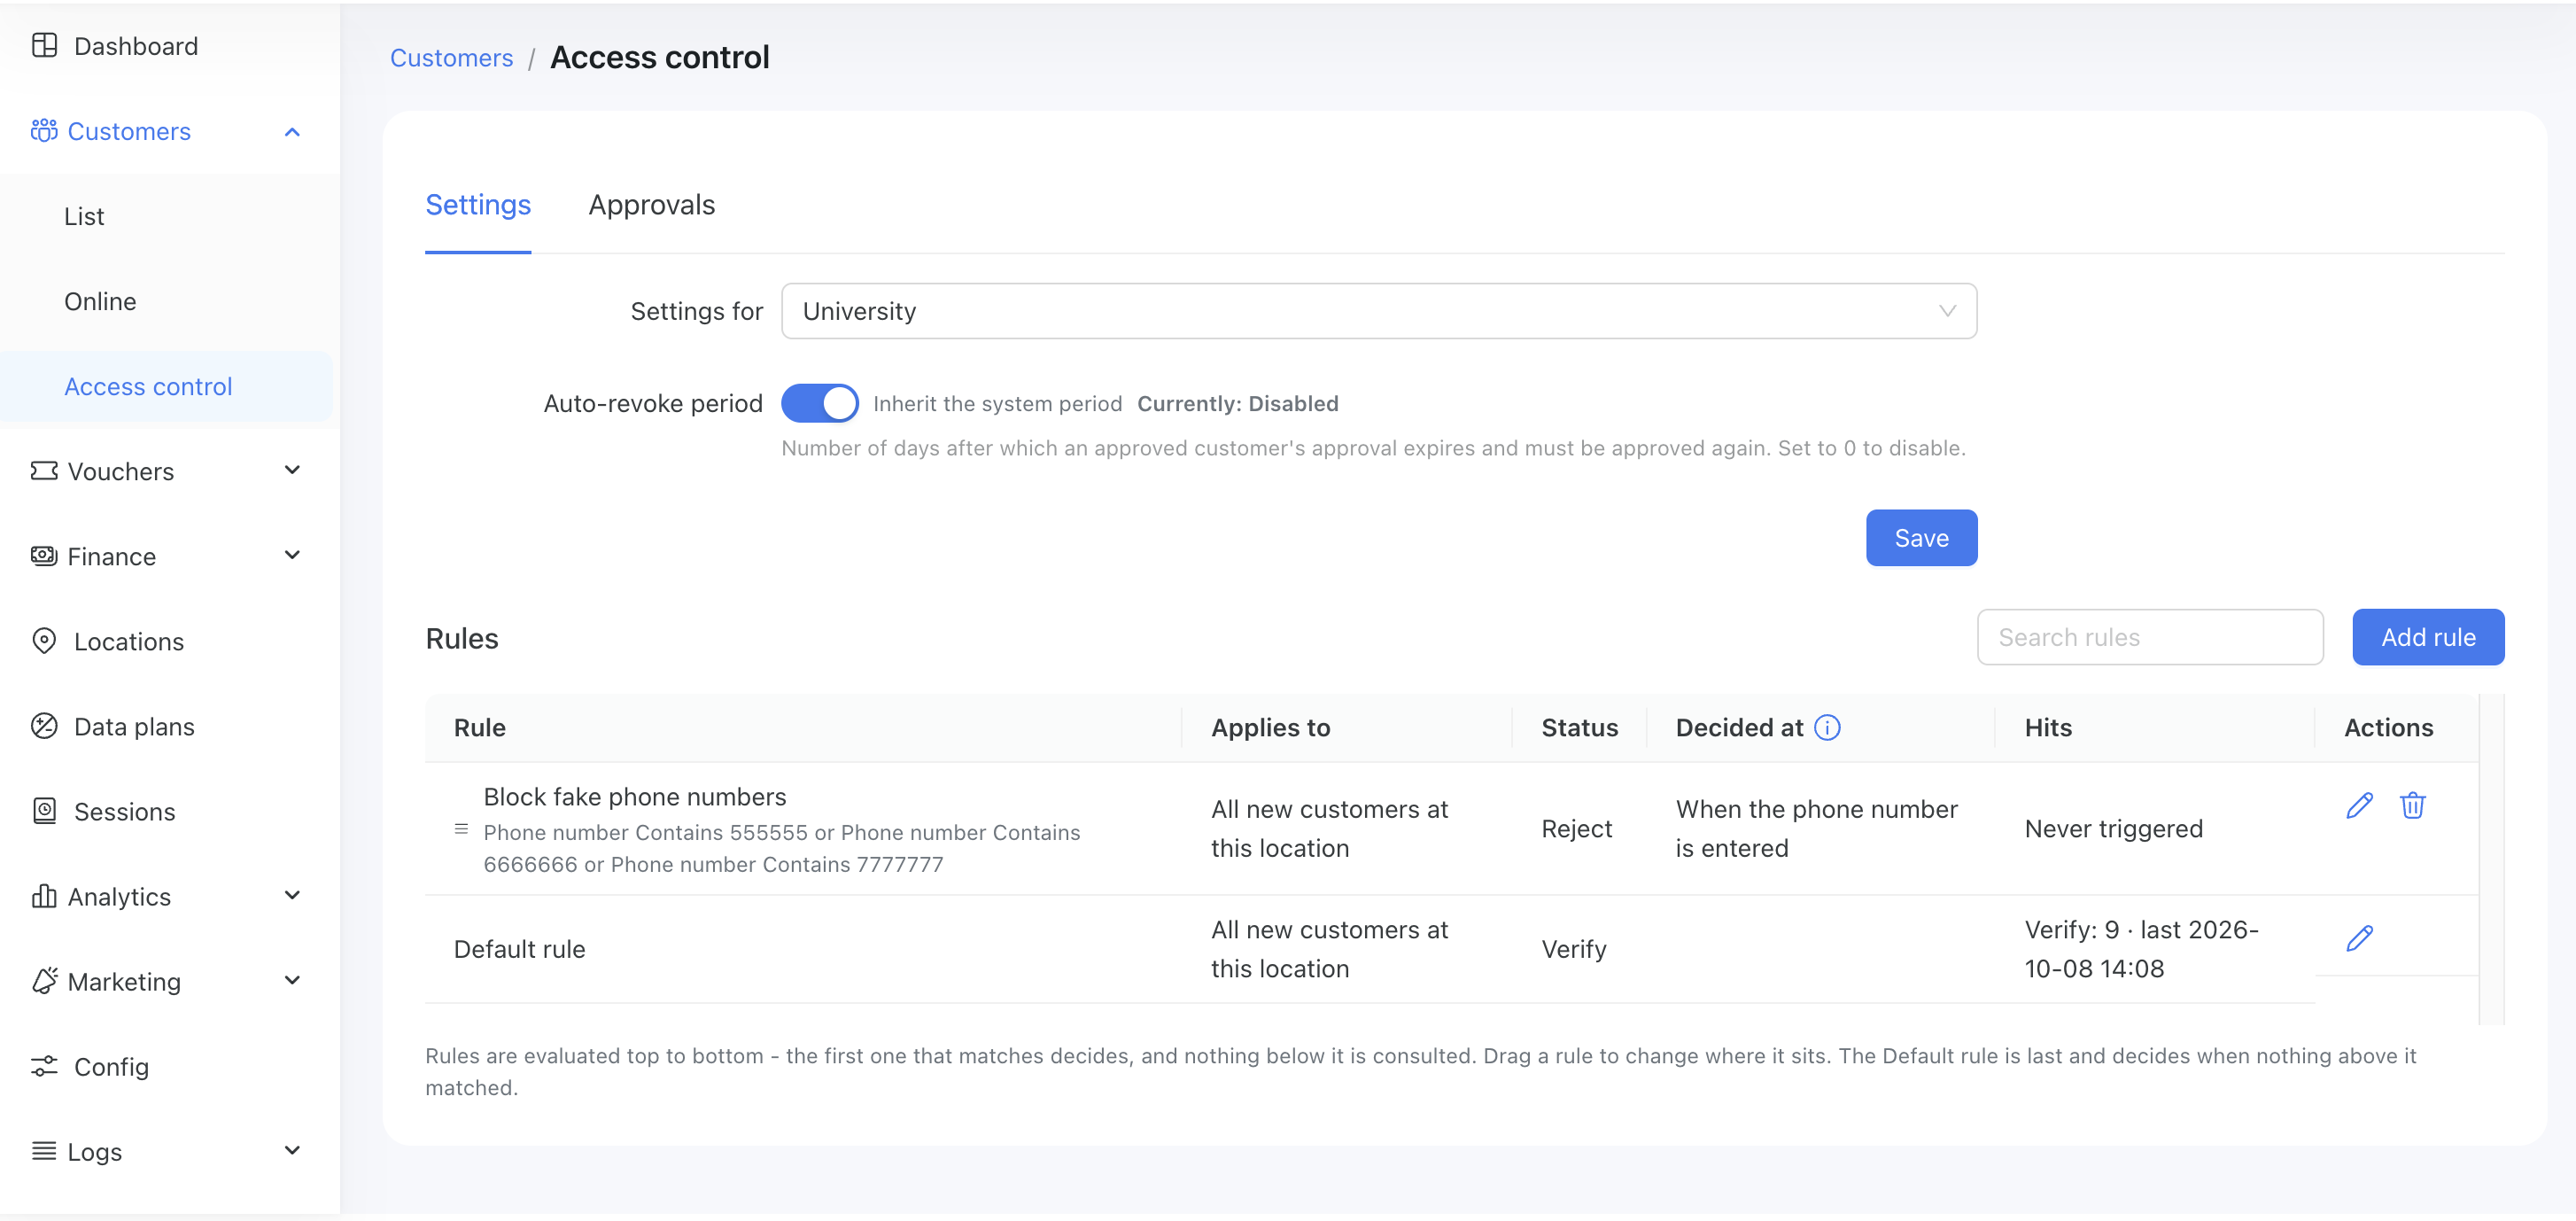The image size is (2576, 1221).
Task: Focus the Search rules input field
Action: click(x=2150, y=637)
